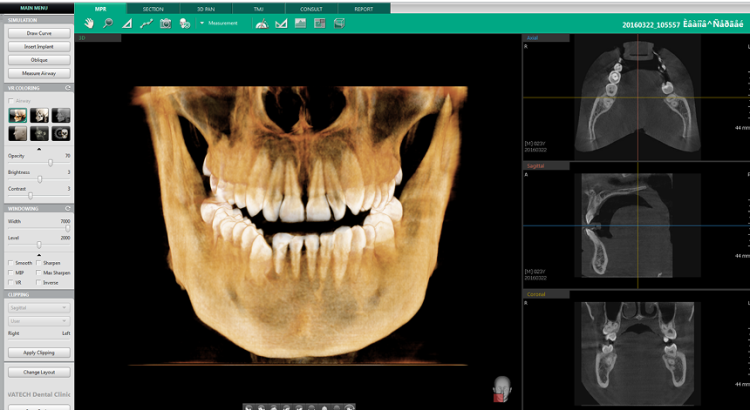750x410 pixels.
Task: Click the Apply Clipping button
Action: 38,353
